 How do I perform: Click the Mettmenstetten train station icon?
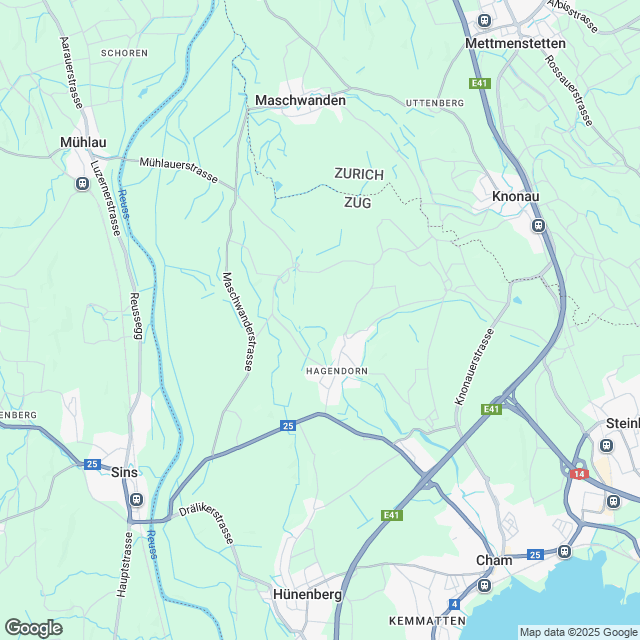(x=484, y=20)
